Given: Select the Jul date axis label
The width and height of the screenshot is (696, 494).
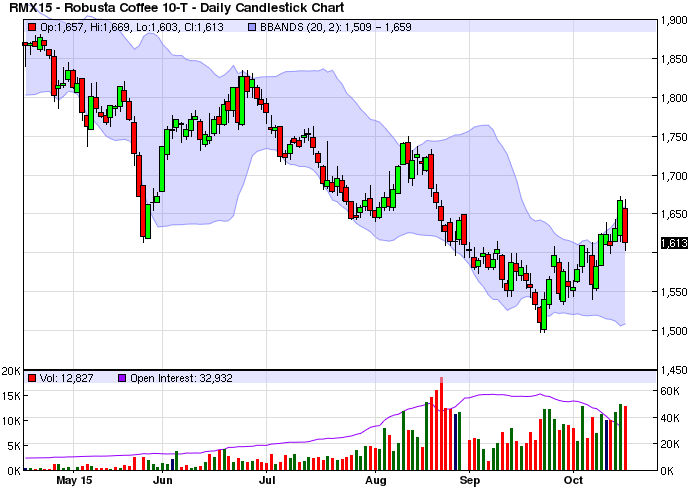Looking at the screenshot, I should tap(267, 481).
